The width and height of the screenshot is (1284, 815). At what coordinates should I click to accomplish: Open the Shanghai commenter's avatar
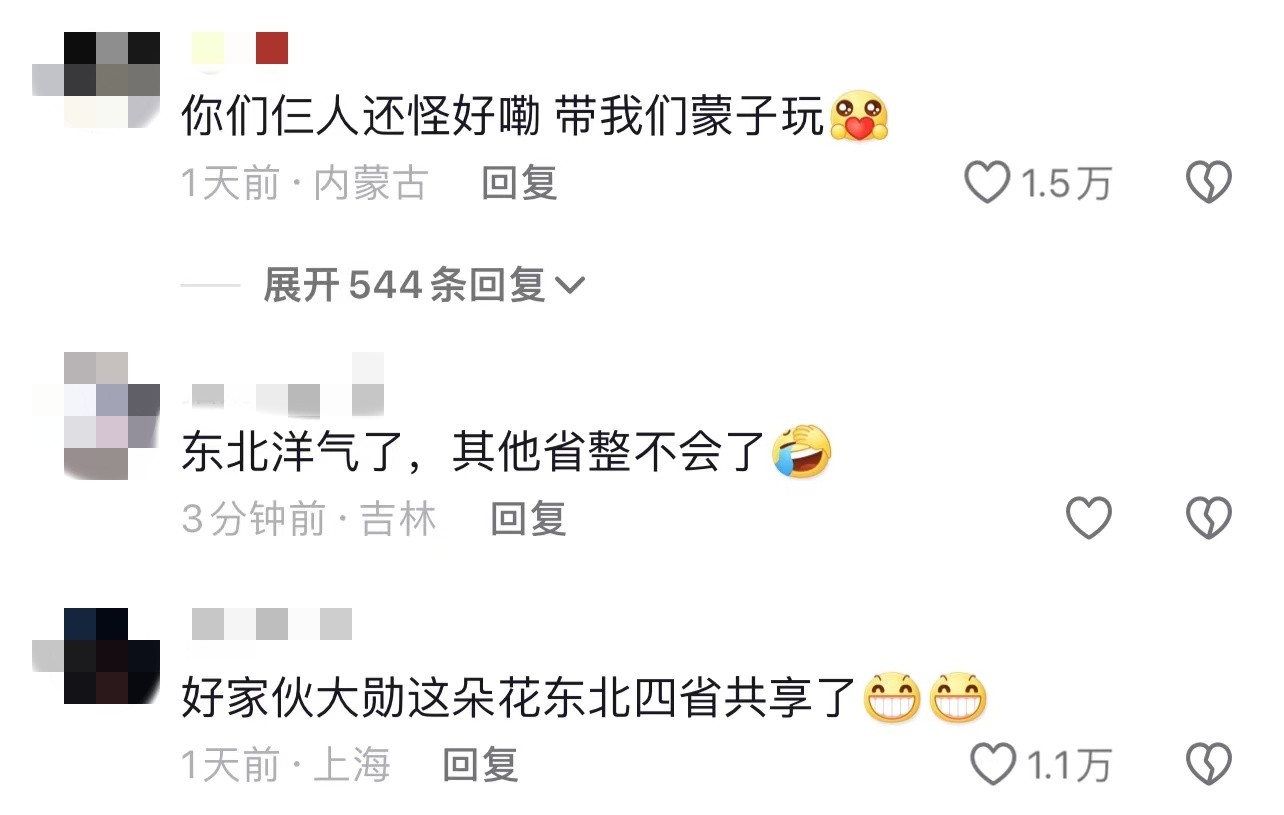(97, 655)
